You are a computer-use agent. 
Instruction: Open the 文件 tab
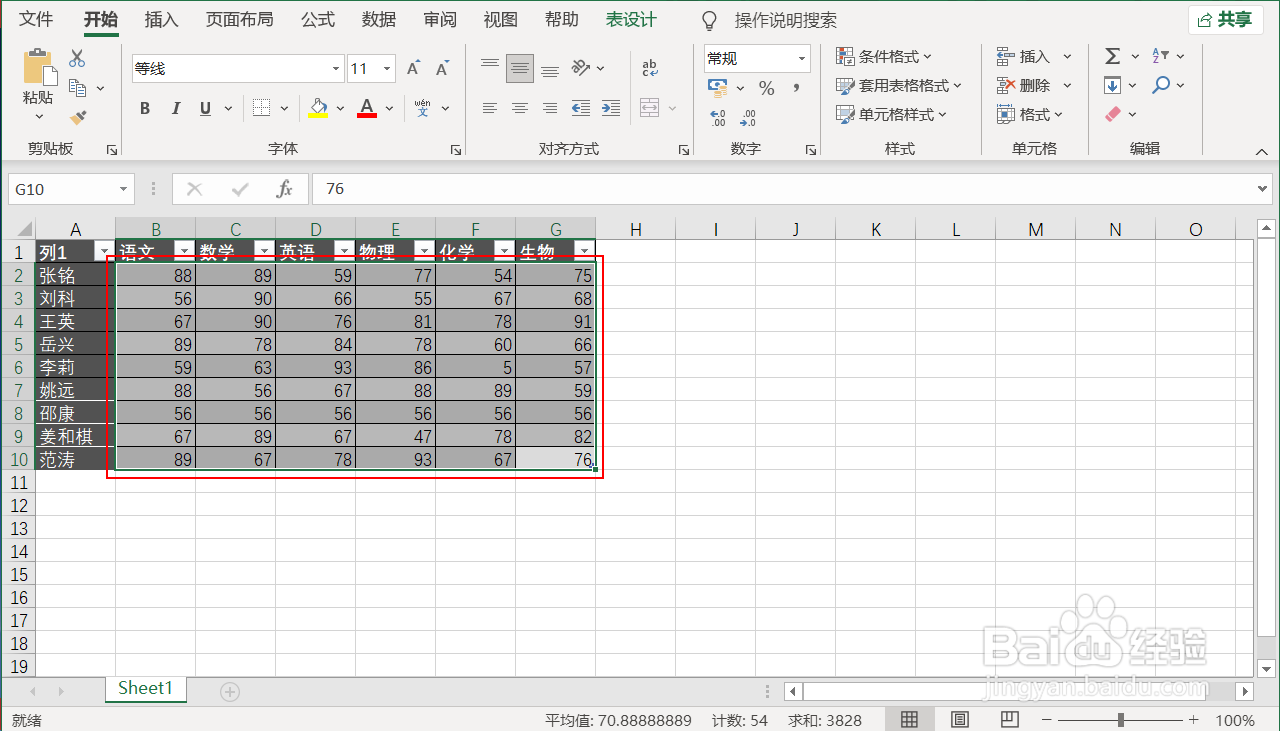(37, 20)
